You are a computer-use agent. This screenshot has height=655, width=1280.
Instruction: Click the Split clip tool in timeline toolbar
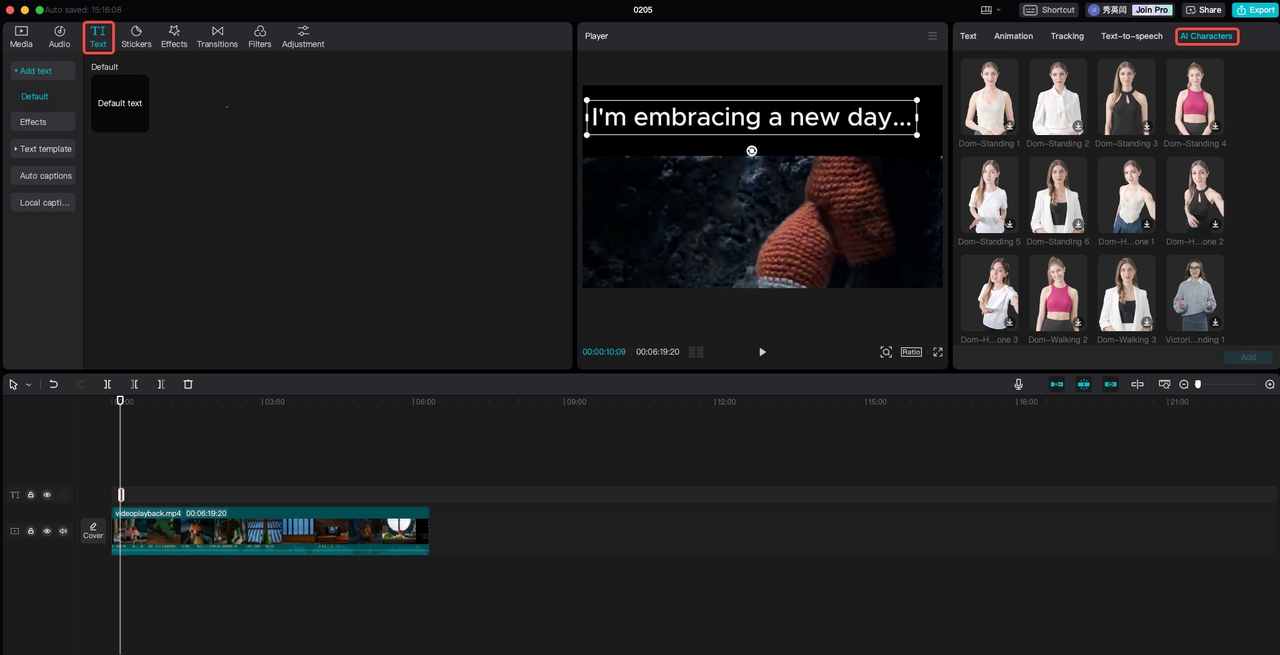pyautogui.click(x=107, y=384)
